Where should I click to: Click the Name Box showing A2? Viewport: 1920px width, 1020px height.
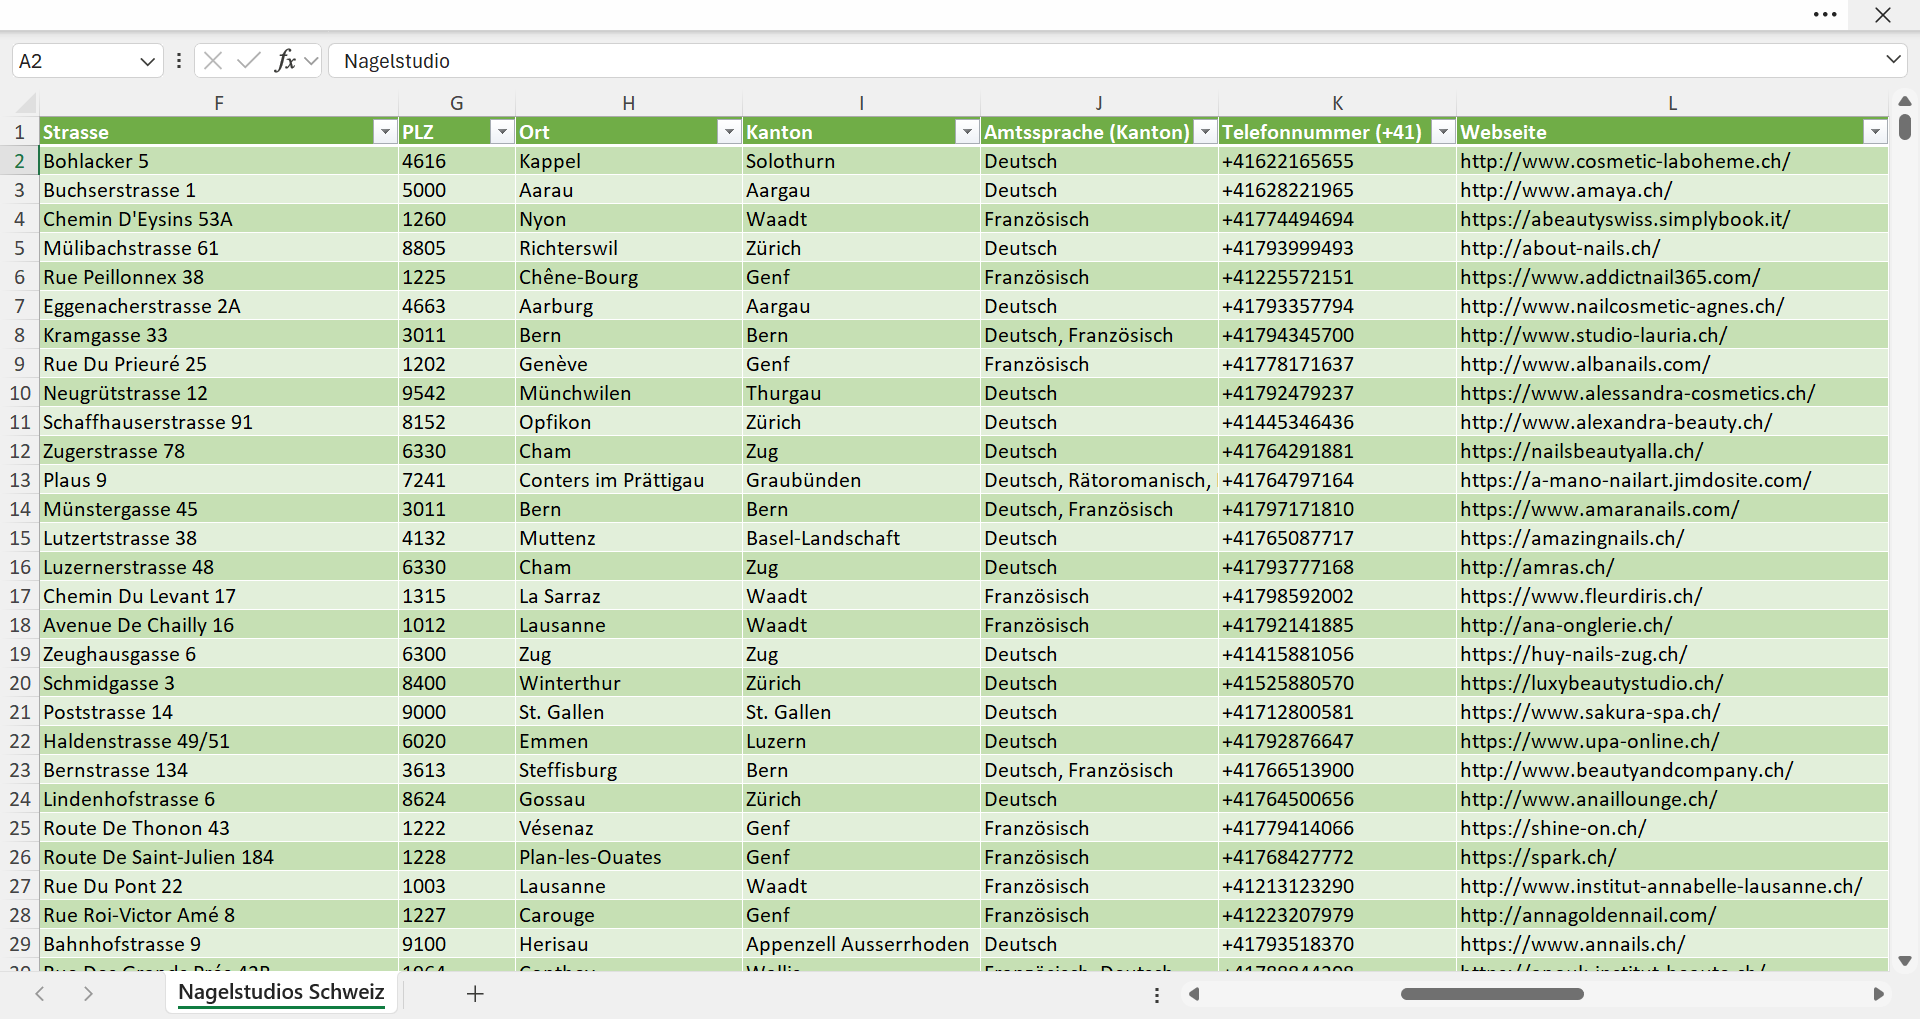[75, 61]
